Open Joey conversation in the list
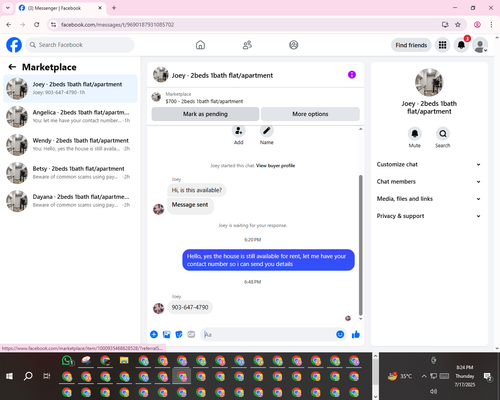 click(x=70, y=88)
